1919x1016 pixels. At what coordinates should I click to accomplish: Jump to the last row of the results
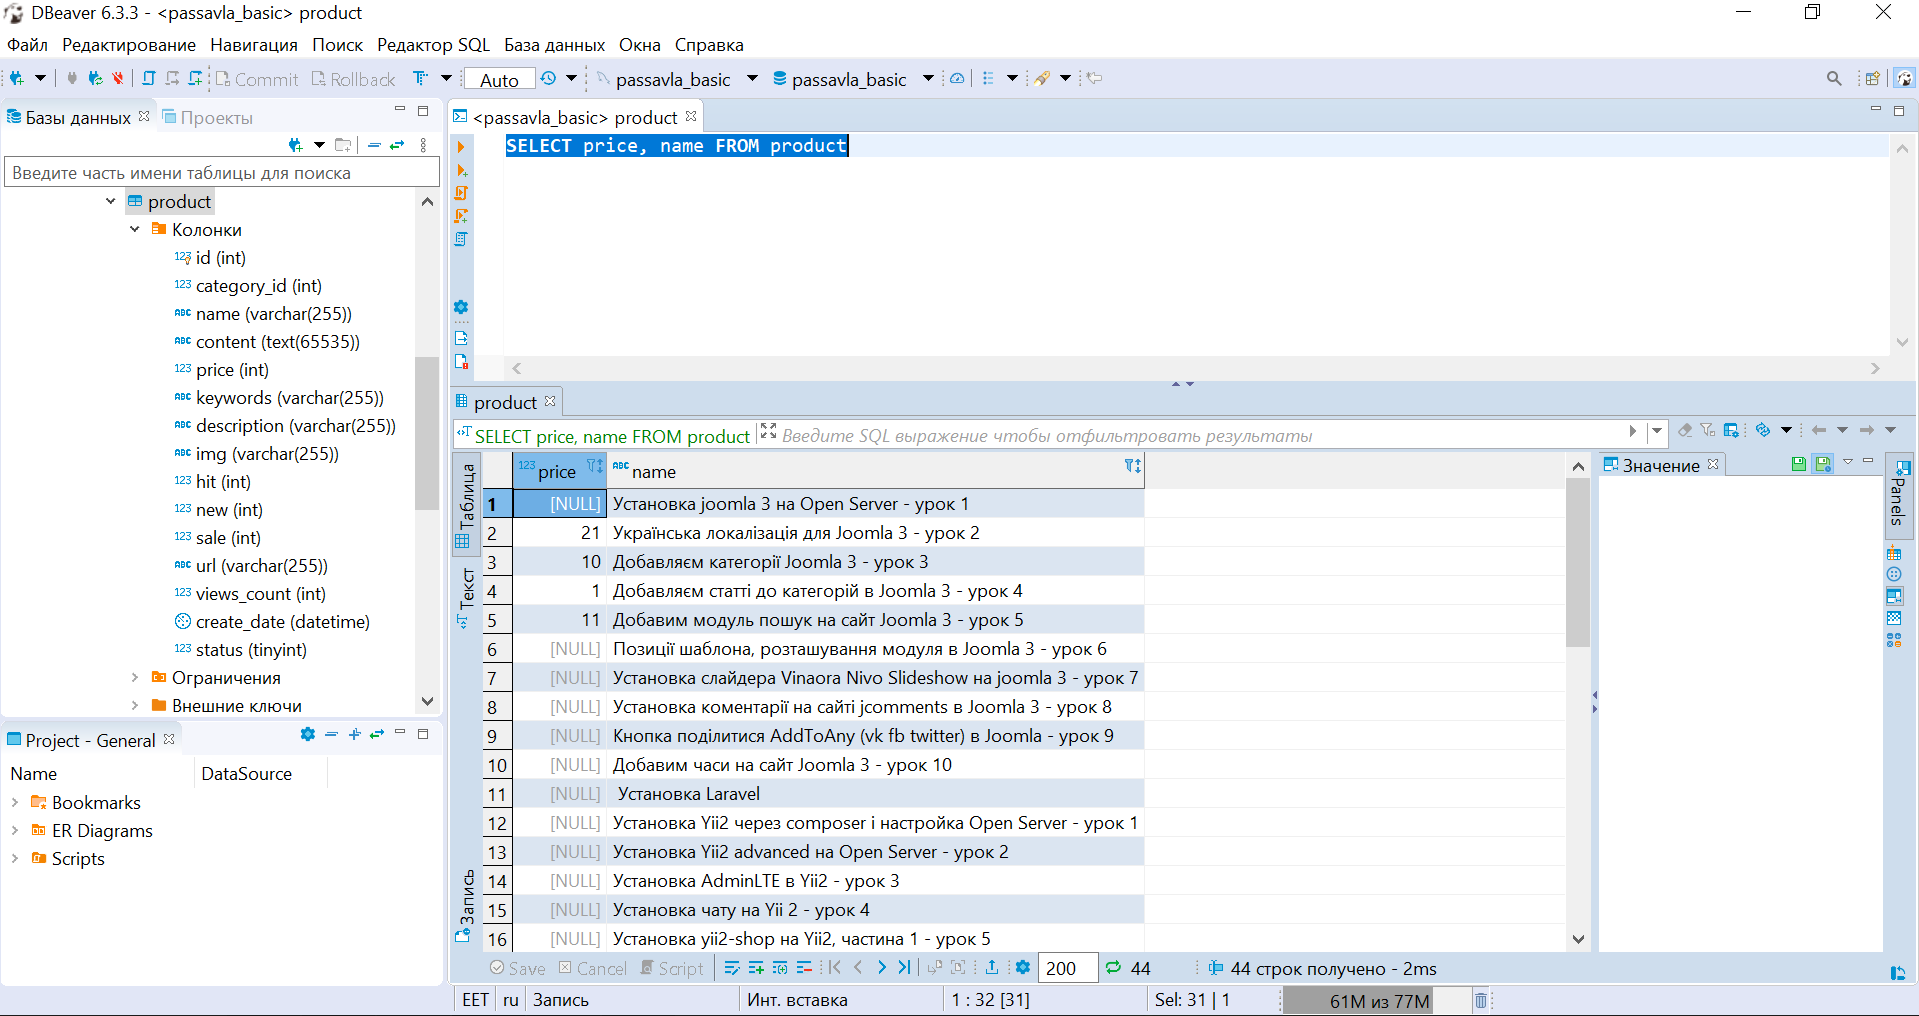tap(904, 968)
